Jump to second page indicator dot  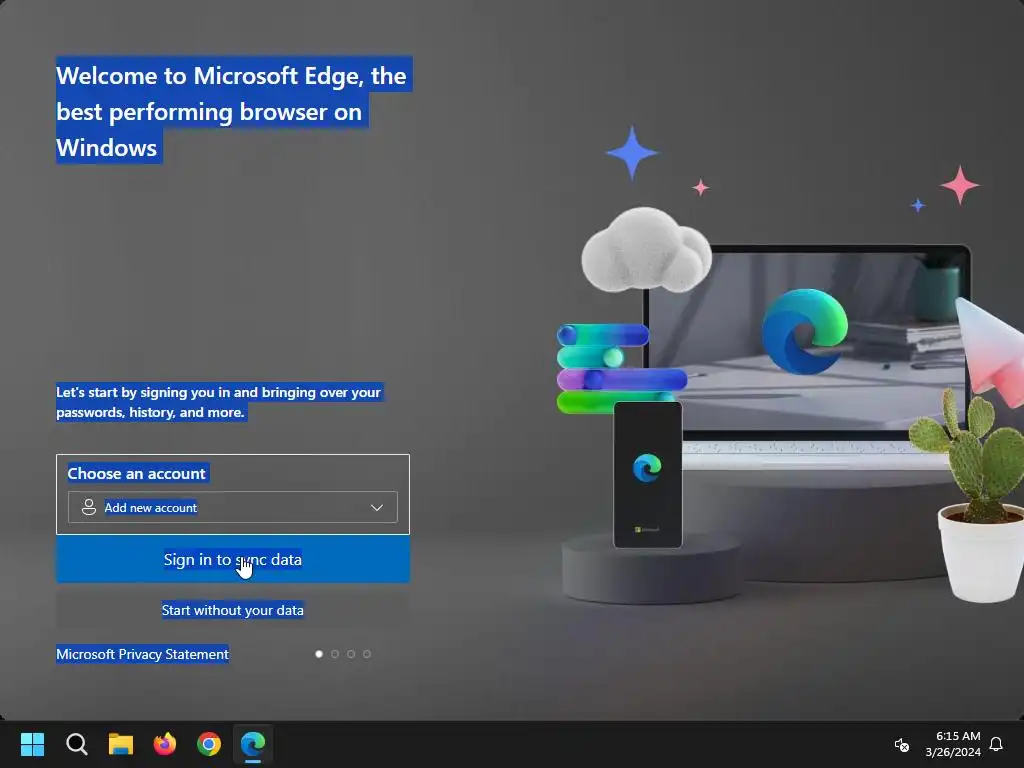click(x=335, y=654)
